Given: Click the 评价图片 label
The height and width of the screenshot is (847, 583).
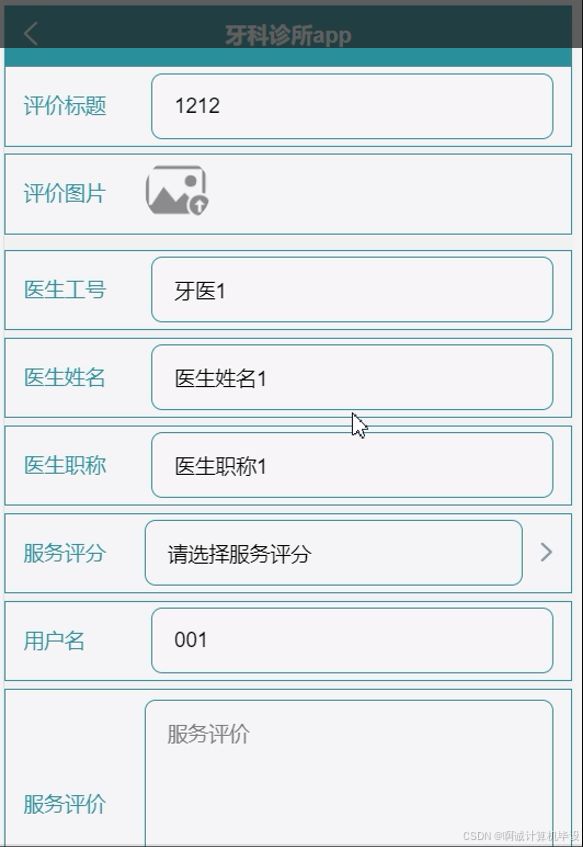Looking at the screenshot, I should click(64, 193).
